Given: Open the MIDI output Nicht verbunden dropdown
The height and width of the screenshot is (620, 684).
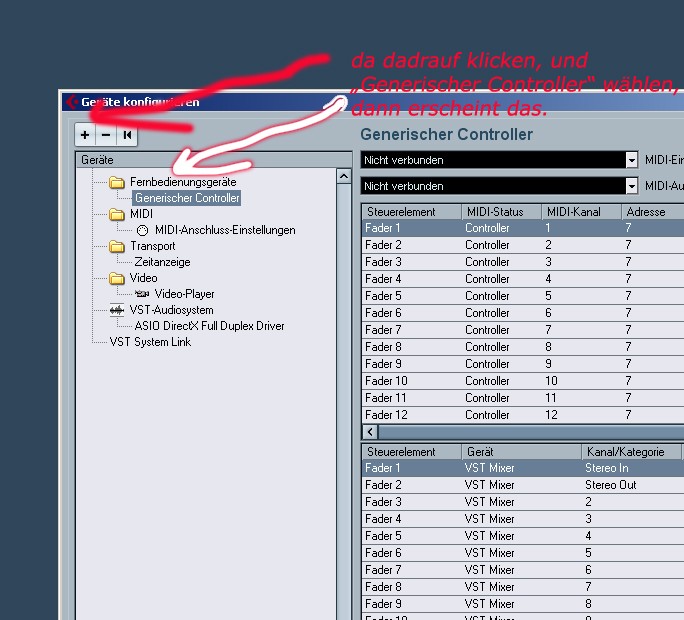Looking at the screenshot, I should tap(631, 186).
